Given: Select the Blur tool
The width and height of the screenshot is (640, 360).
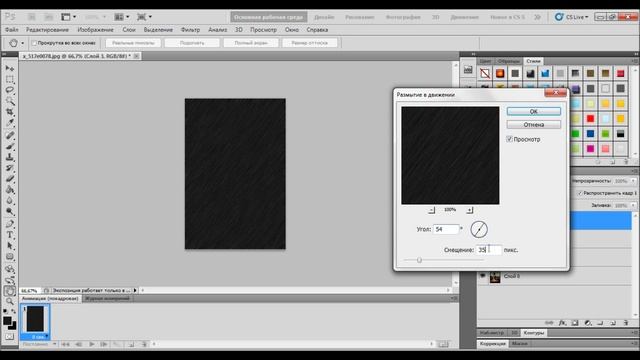Looking at the screenshot, I should 10,201.
